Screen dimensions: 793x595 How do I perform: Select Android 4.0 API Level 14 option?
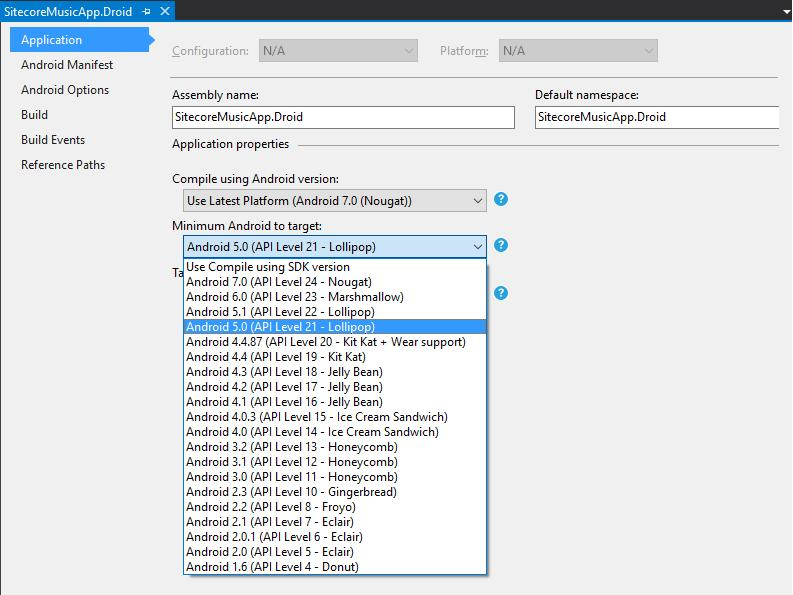(335, 432)
